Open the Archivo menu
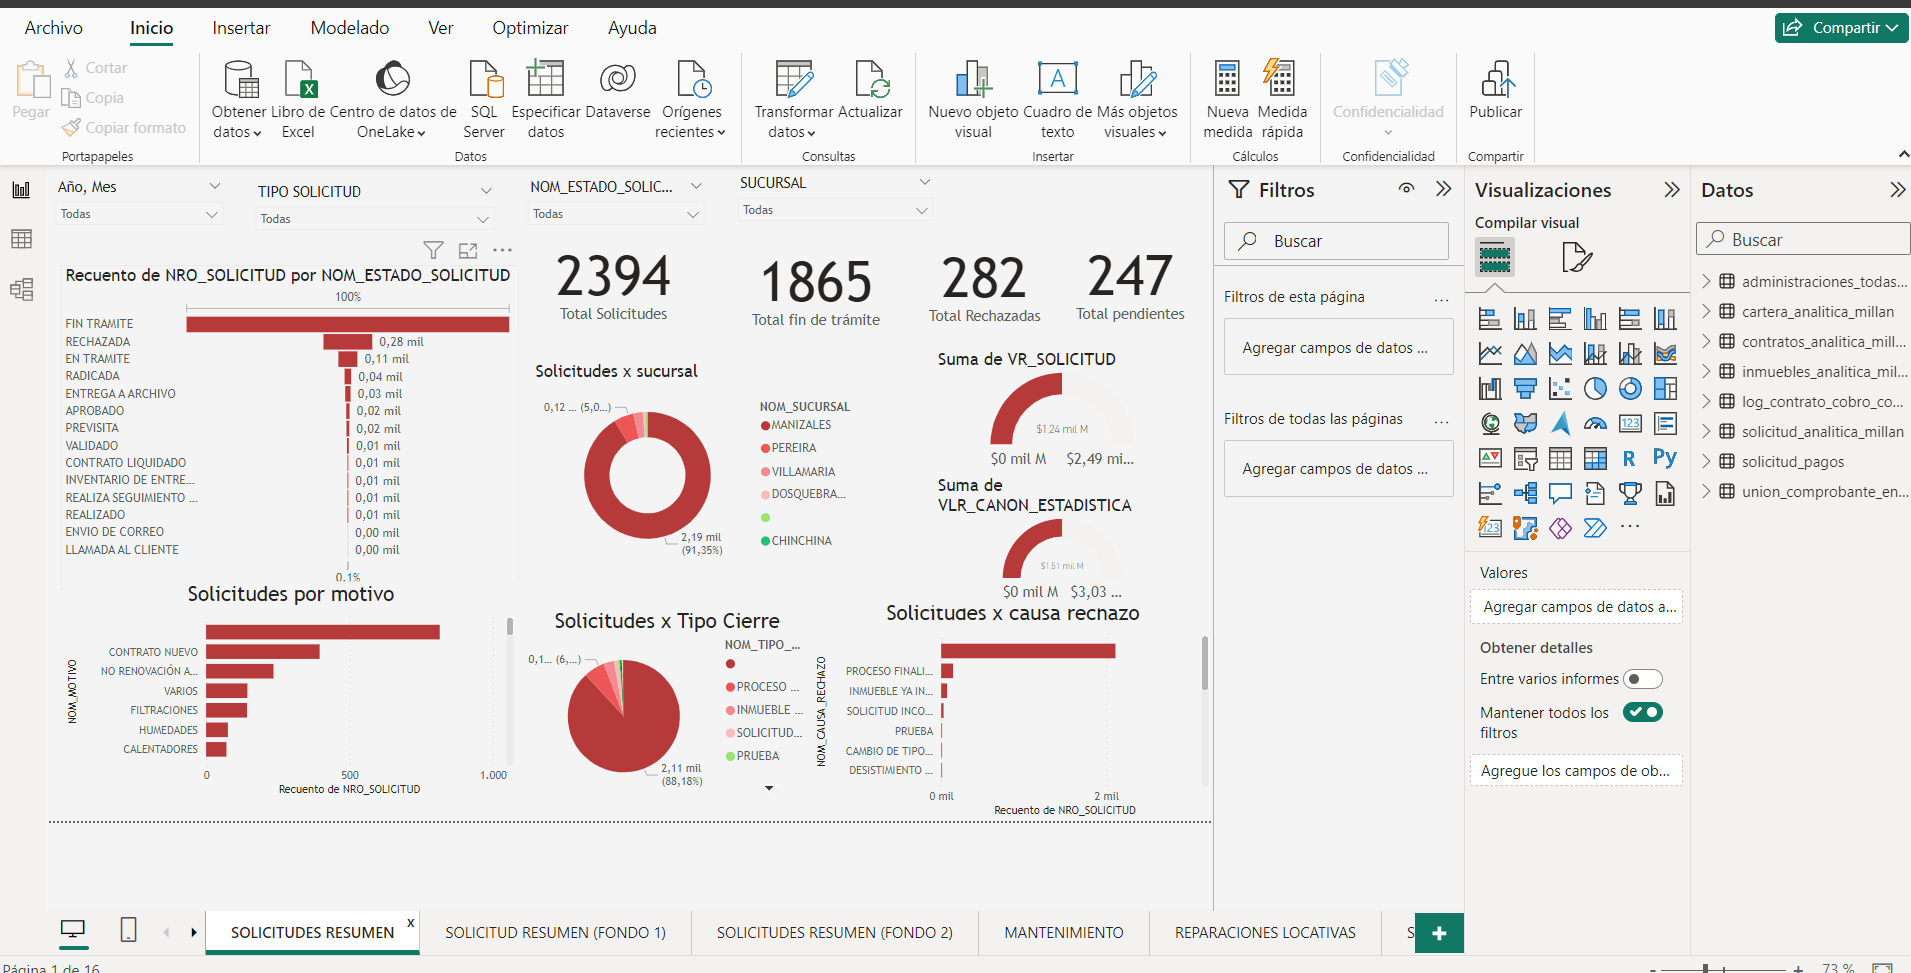This screenshot has height=973, width=1911. point(53,28)
